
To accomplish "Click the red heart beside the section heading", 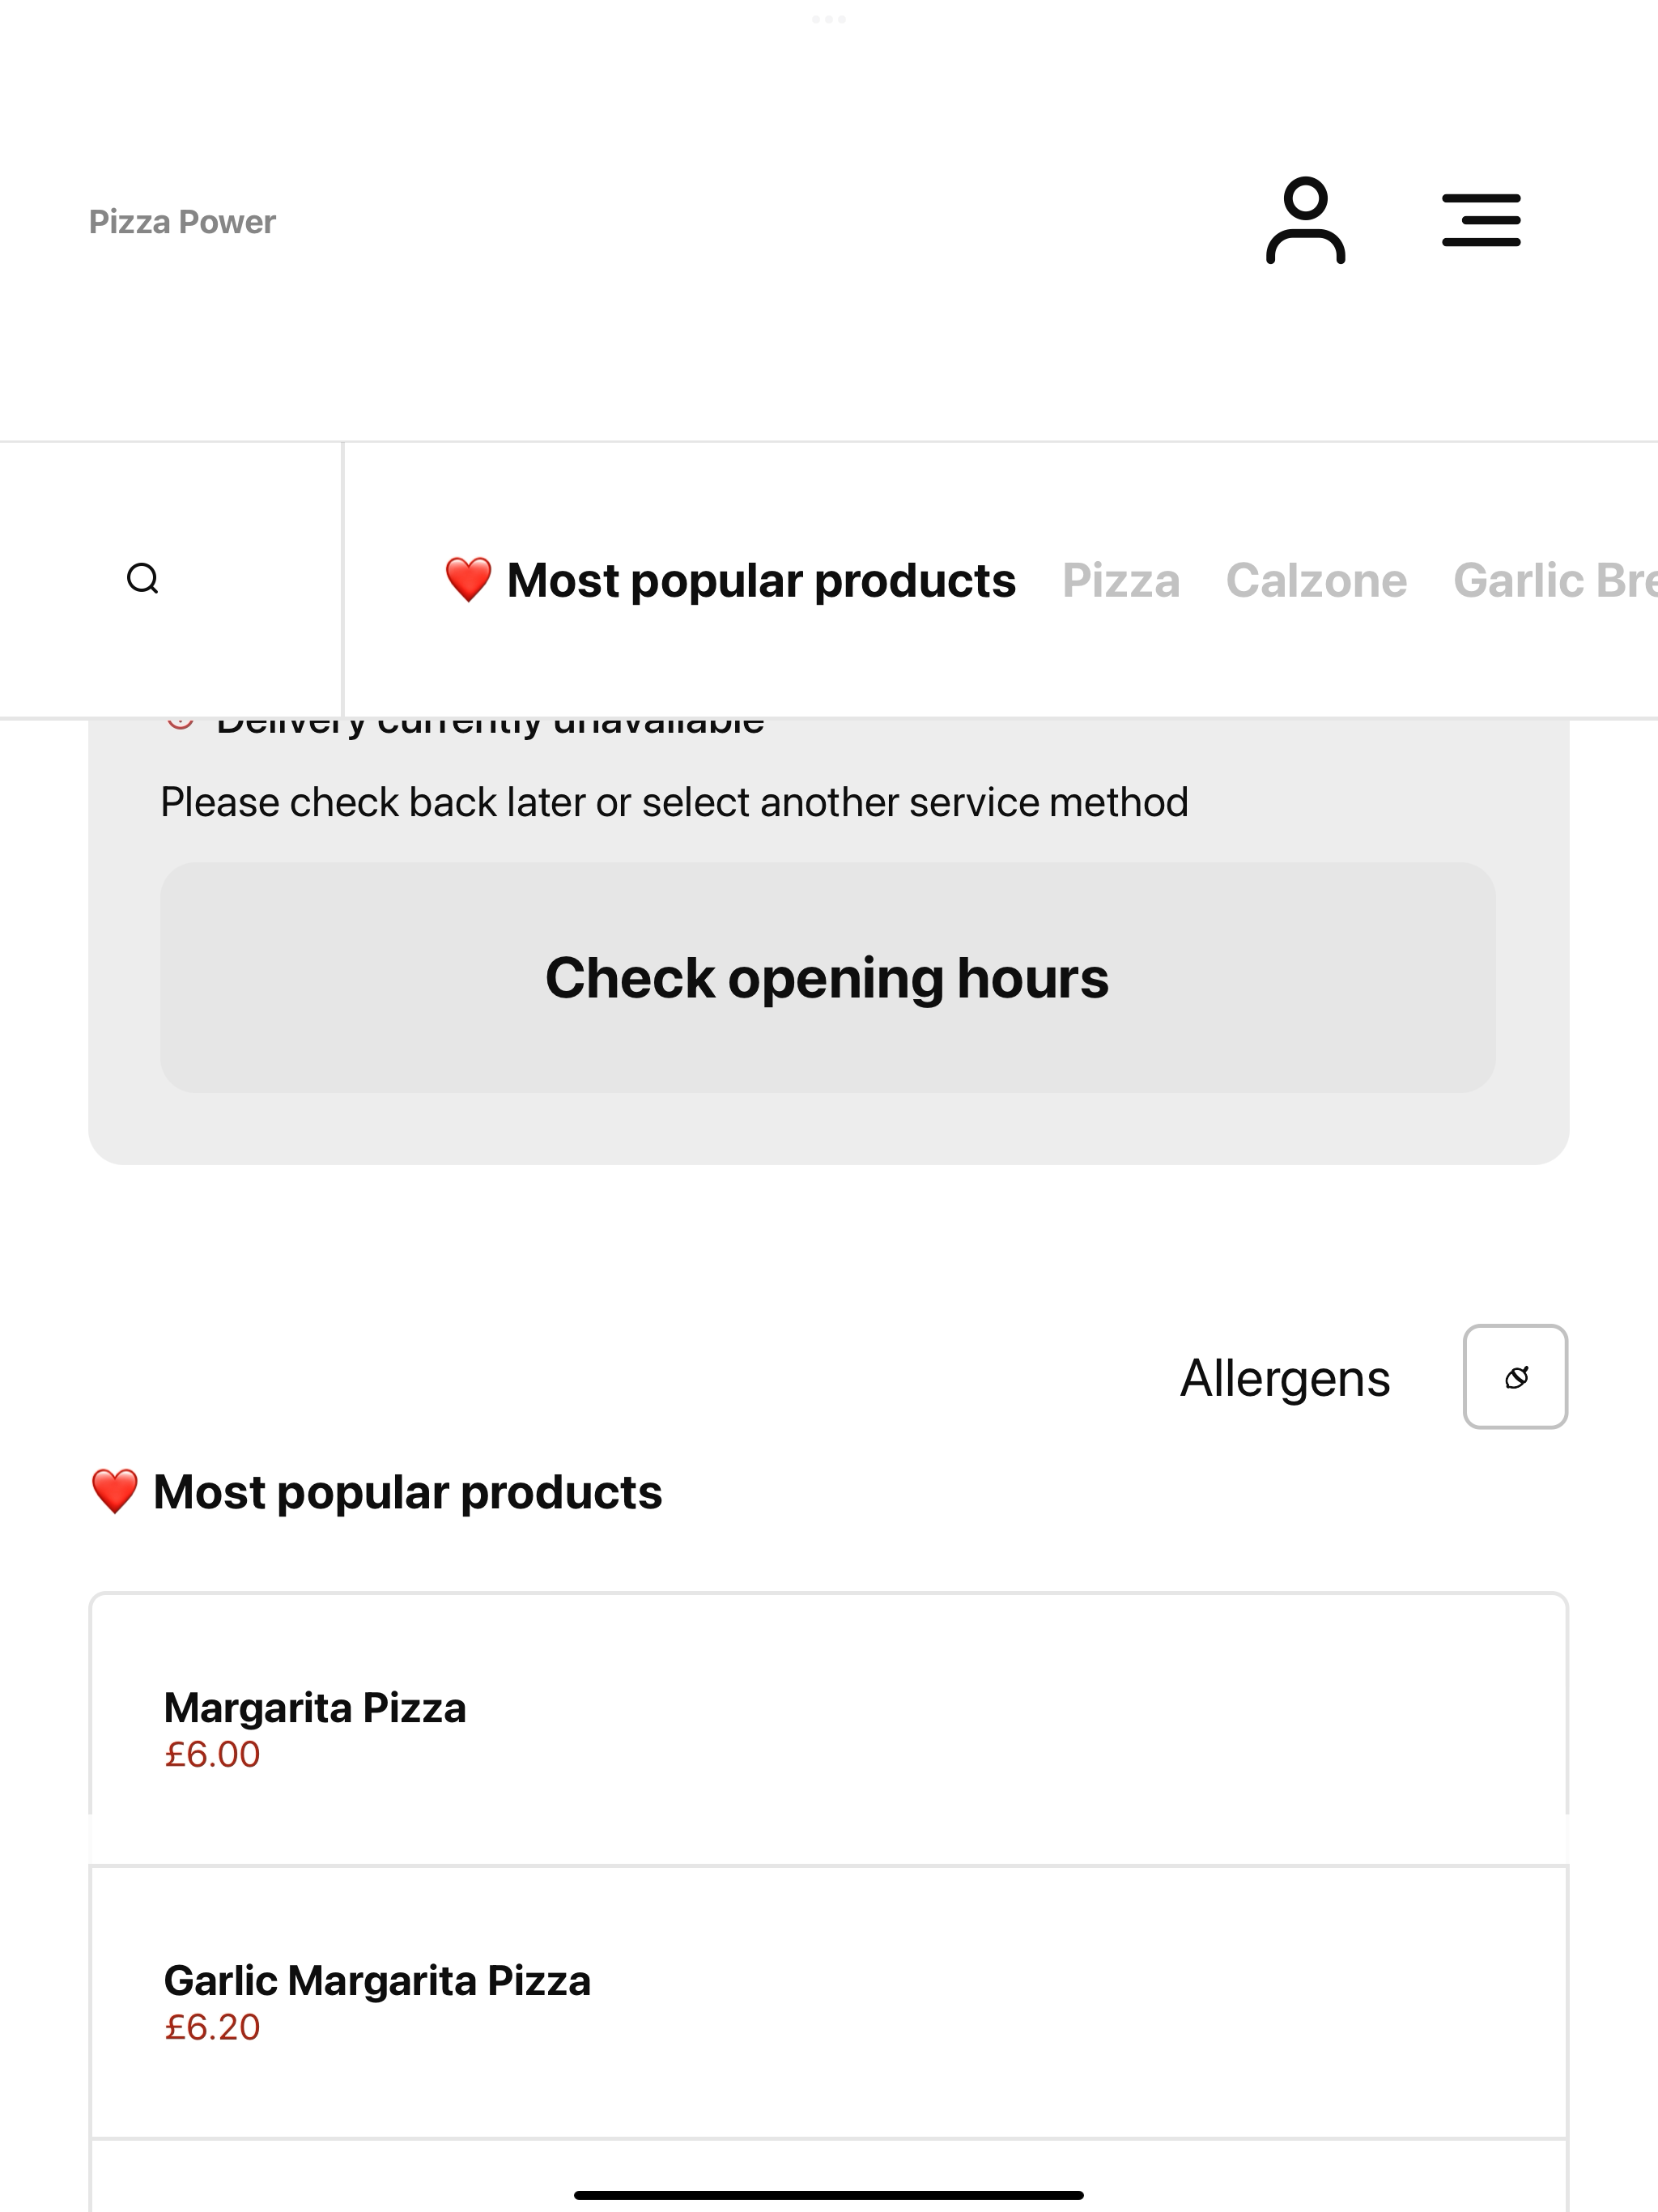I will pyautogui.click(x=114, y=1492).
